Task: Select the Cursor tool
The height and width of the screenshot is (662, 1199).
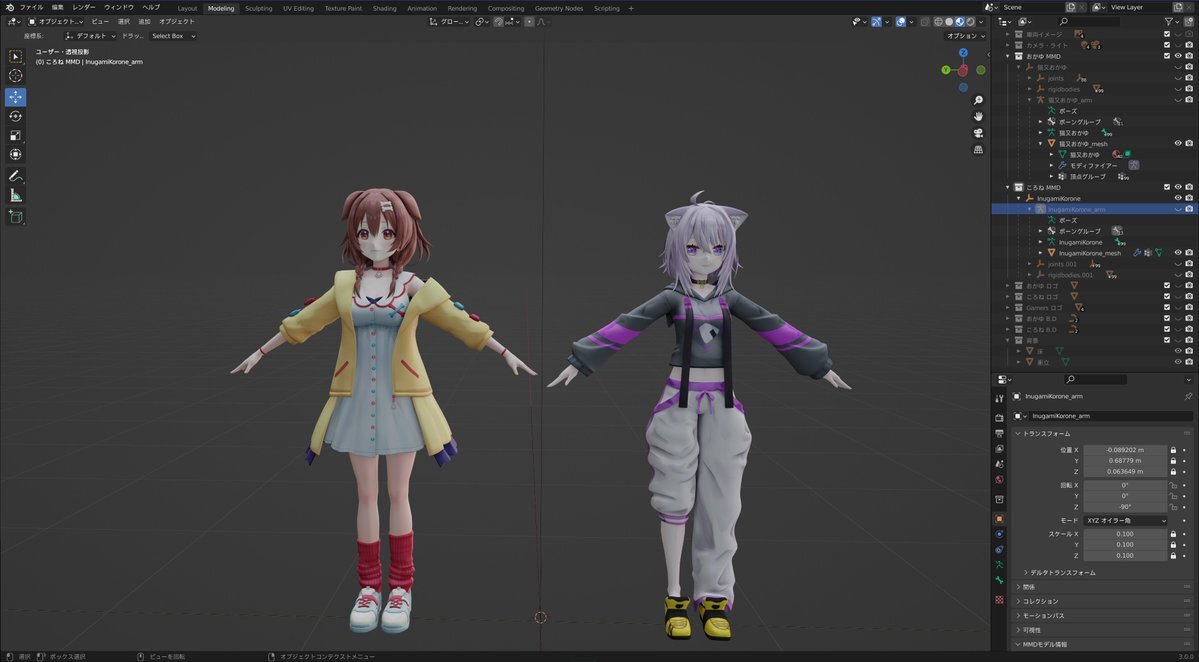Action: [x=15, y=75]
